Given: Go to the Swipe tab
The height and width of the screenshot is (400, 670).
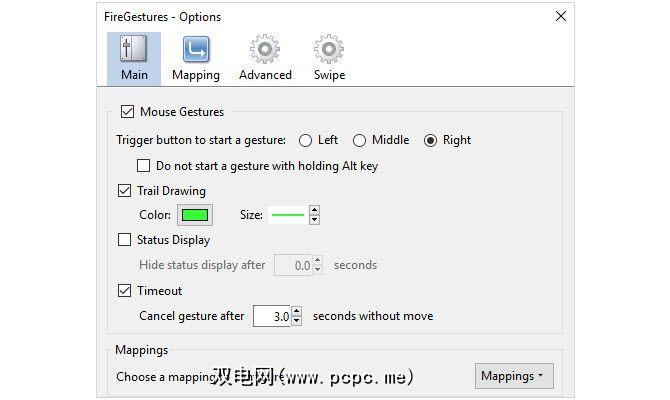Looking at the screenshot, I should click(329, 59).
